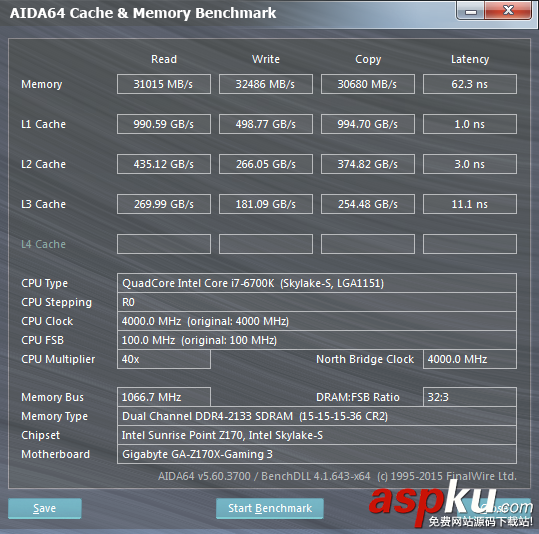The width and height of the screenshot is (539, 534).
Task: Click the empty L4 Cache Latency field
Action: click(x=470, y=244)
